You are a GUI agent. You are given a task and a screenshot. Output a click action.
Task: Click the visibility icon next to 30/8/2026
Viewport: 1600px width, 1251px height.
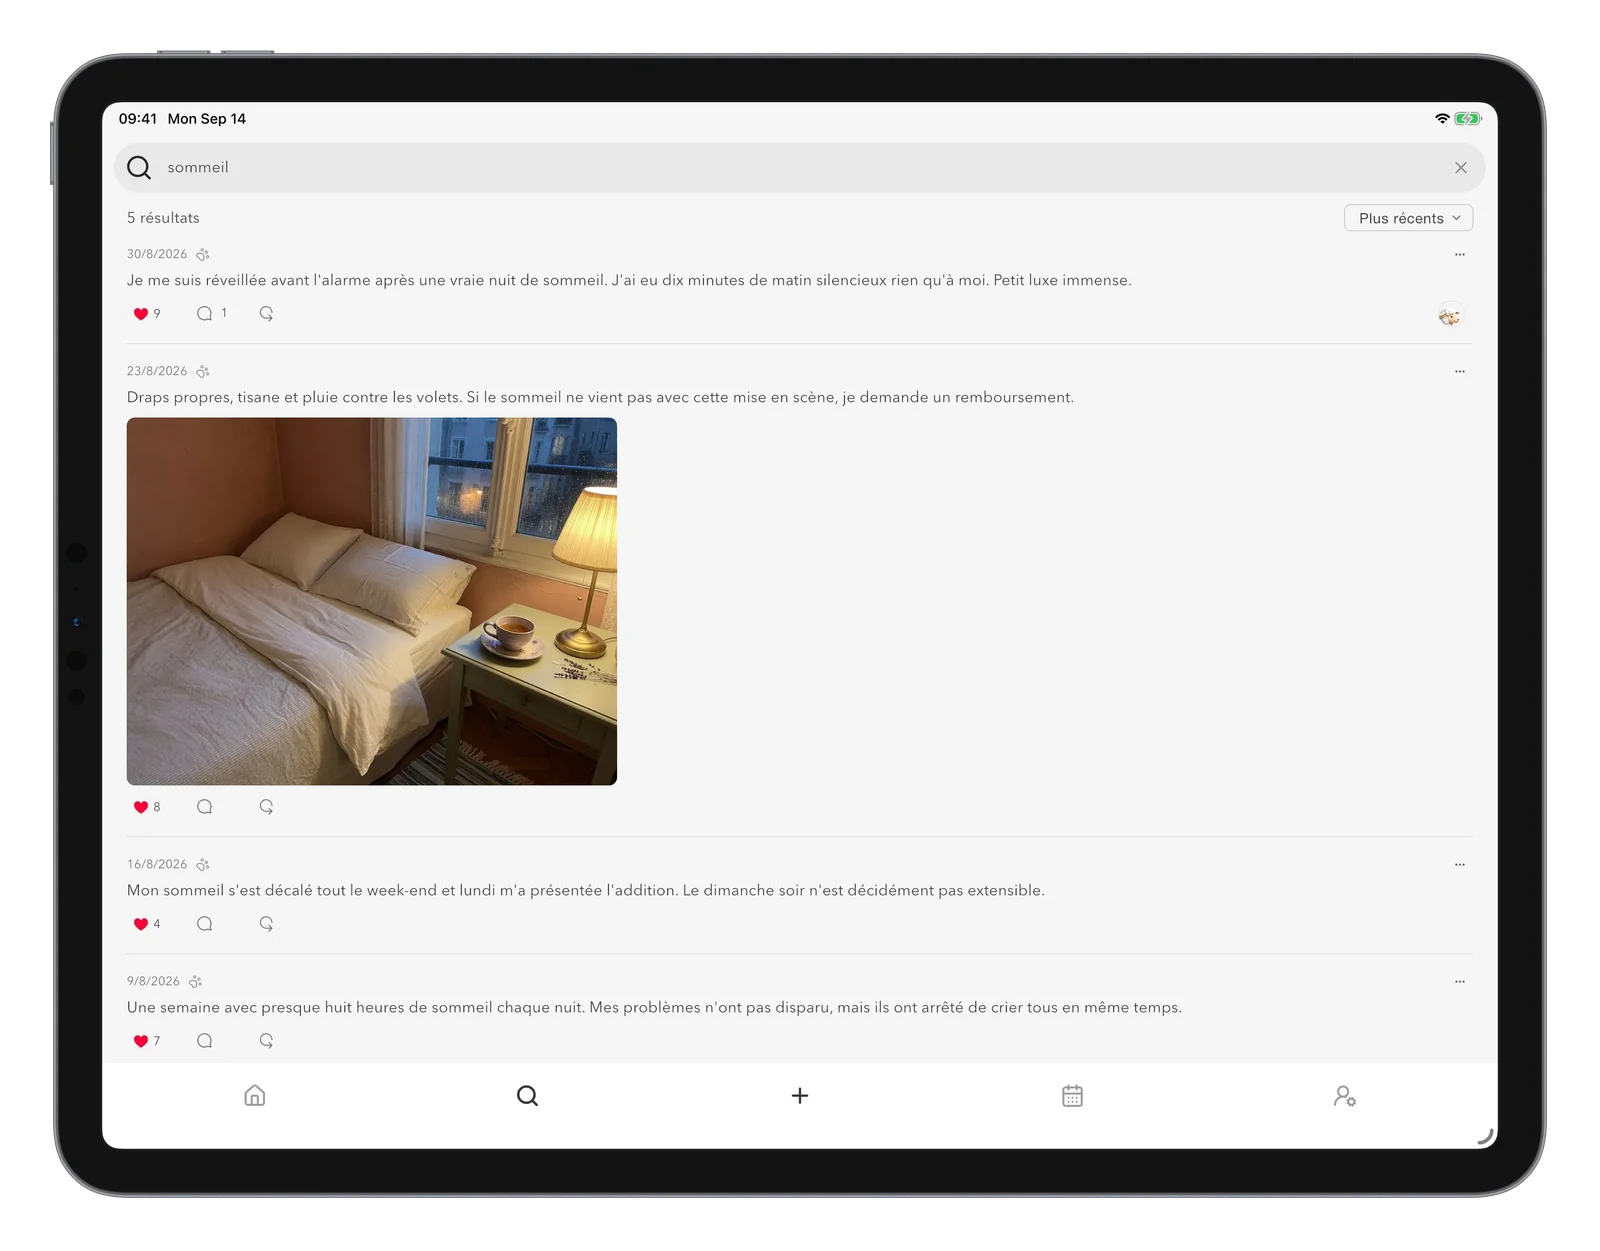tap(203, 254)
